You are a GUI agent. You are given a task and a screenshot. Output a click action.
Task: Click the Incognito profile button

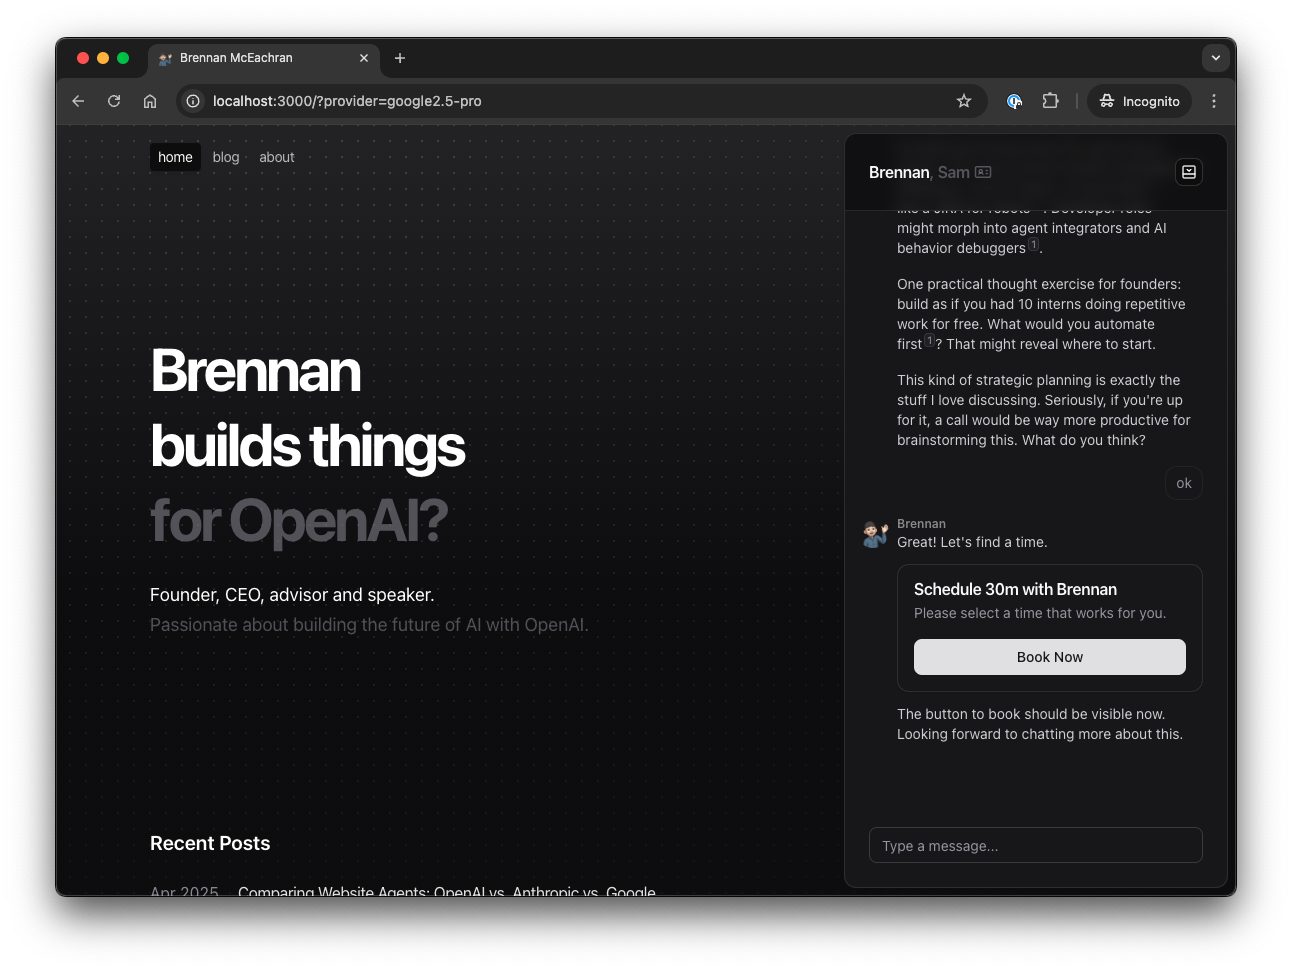[x=1140, y=101]
